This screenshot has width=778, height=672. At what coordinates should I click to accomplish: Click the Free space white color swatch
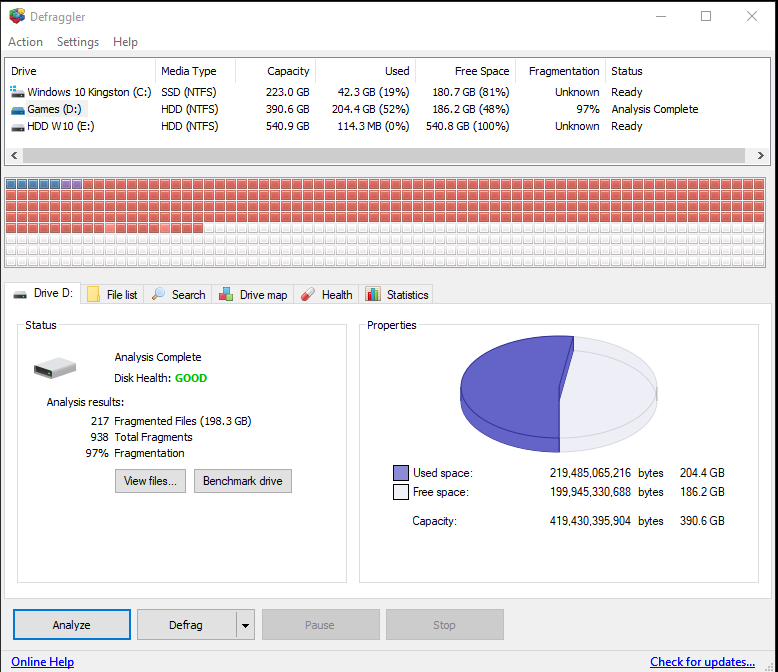[x=400, y=492]
